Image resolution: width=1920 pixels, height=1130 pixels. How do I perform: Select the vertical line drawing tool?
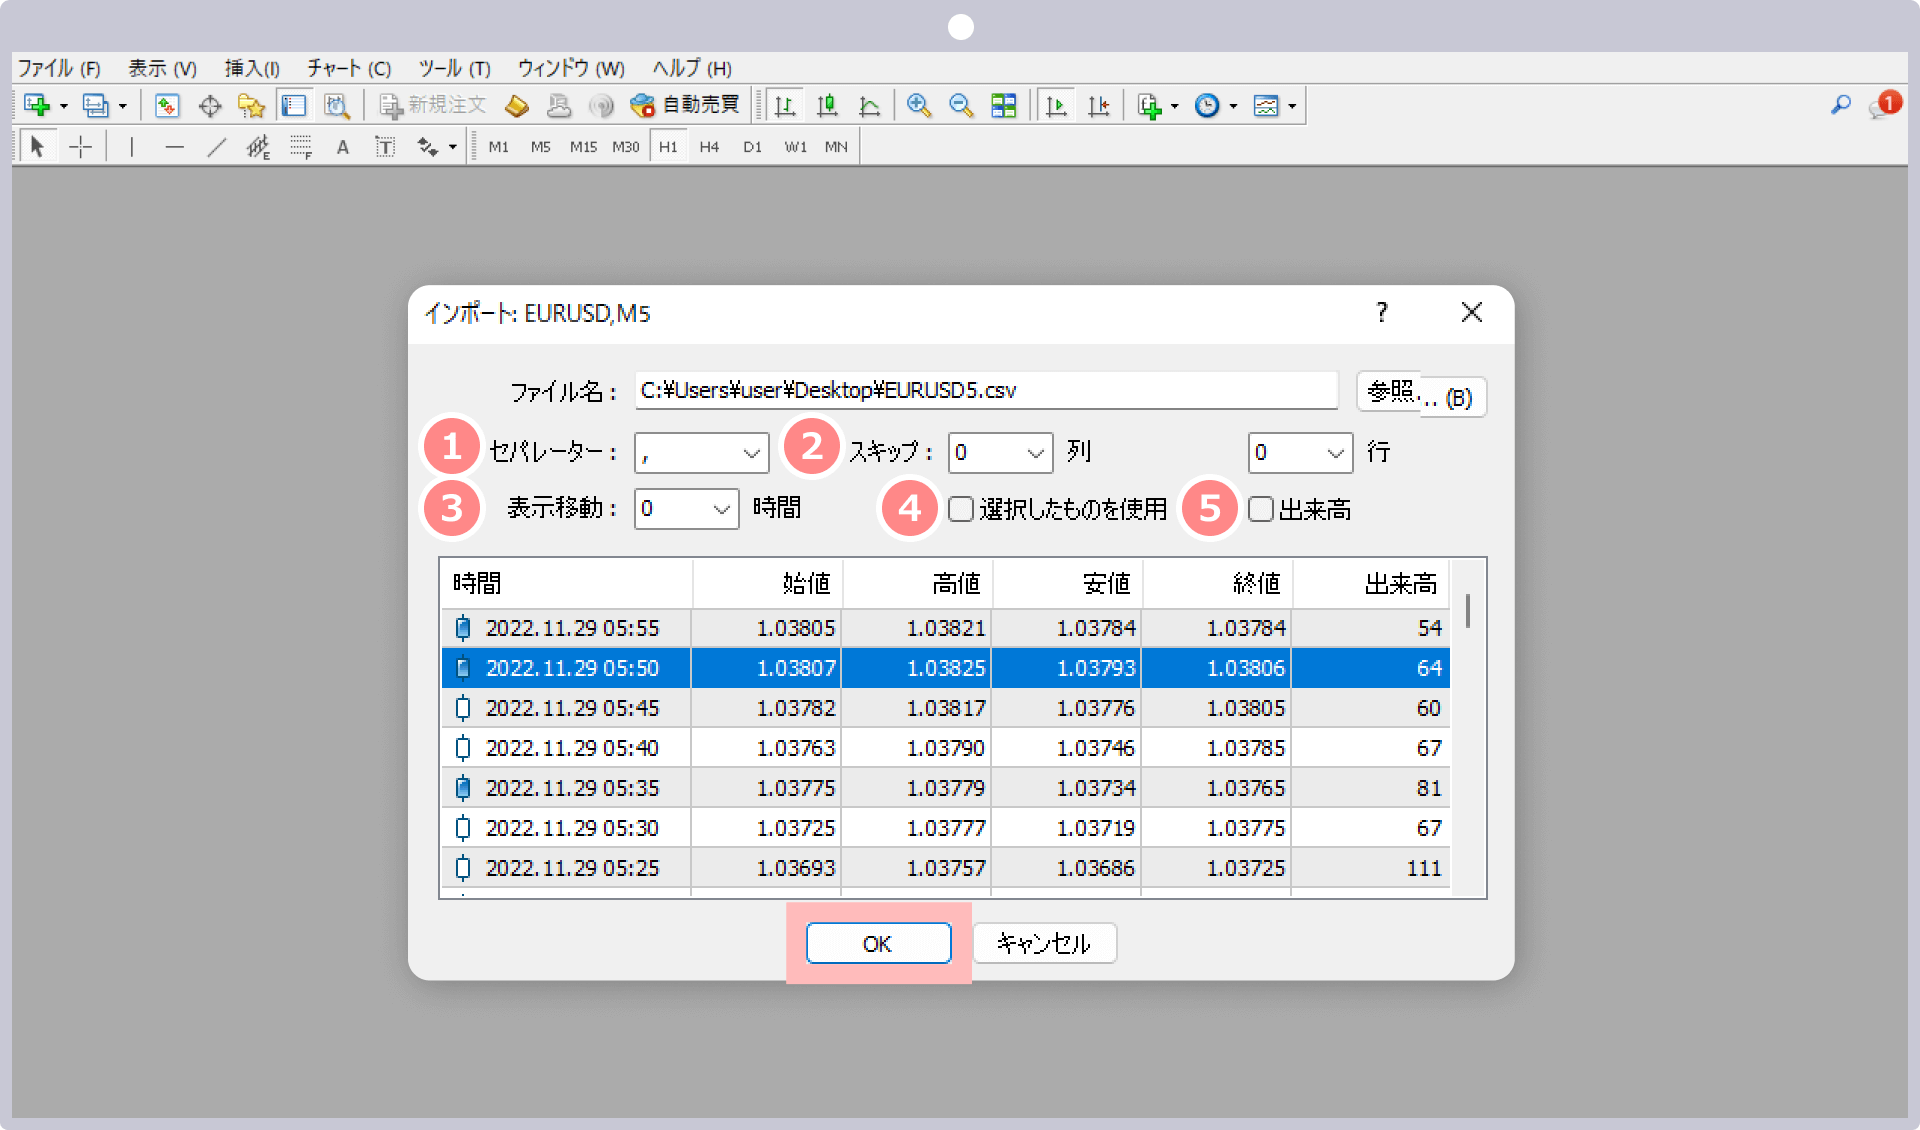tap(131, 147)
